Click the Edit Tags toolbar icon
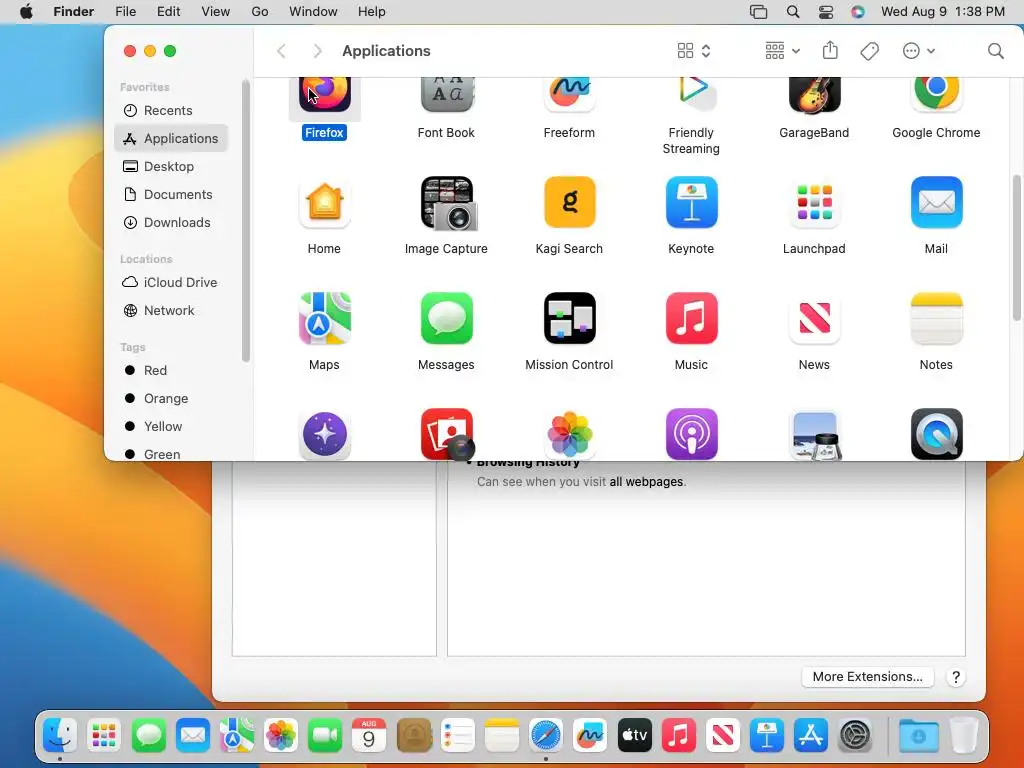This screenshot has height=768, width=1024. (869, 51)
